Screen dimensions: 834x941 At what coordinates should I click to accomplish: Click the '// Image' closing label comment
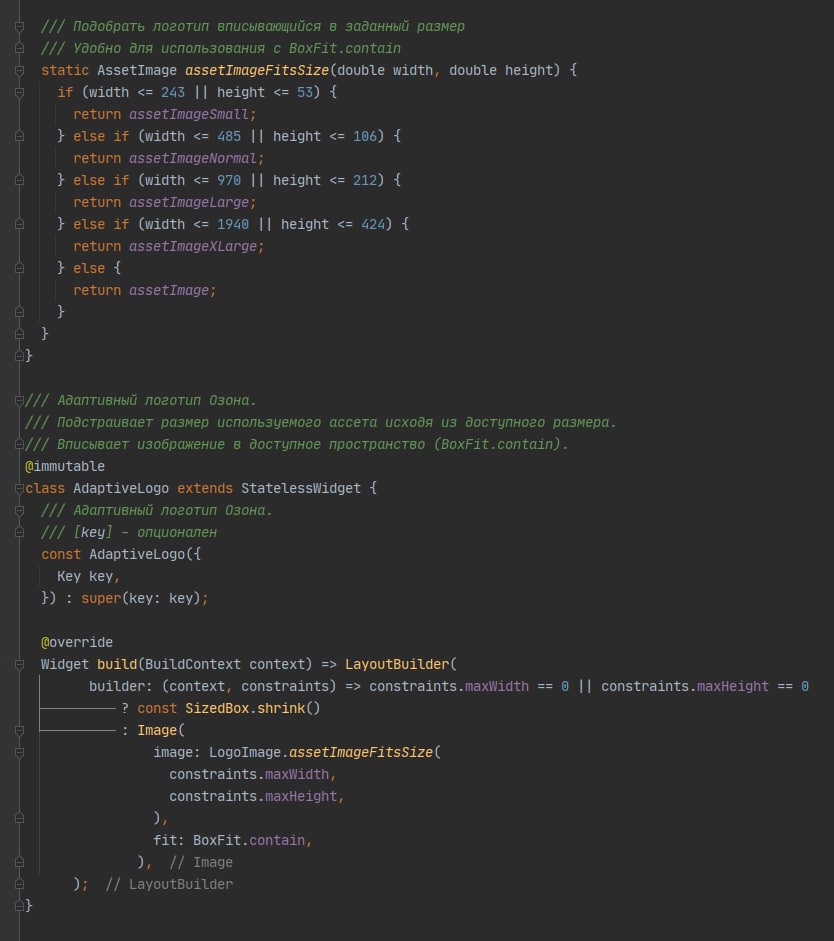click(x=201, y=862)
